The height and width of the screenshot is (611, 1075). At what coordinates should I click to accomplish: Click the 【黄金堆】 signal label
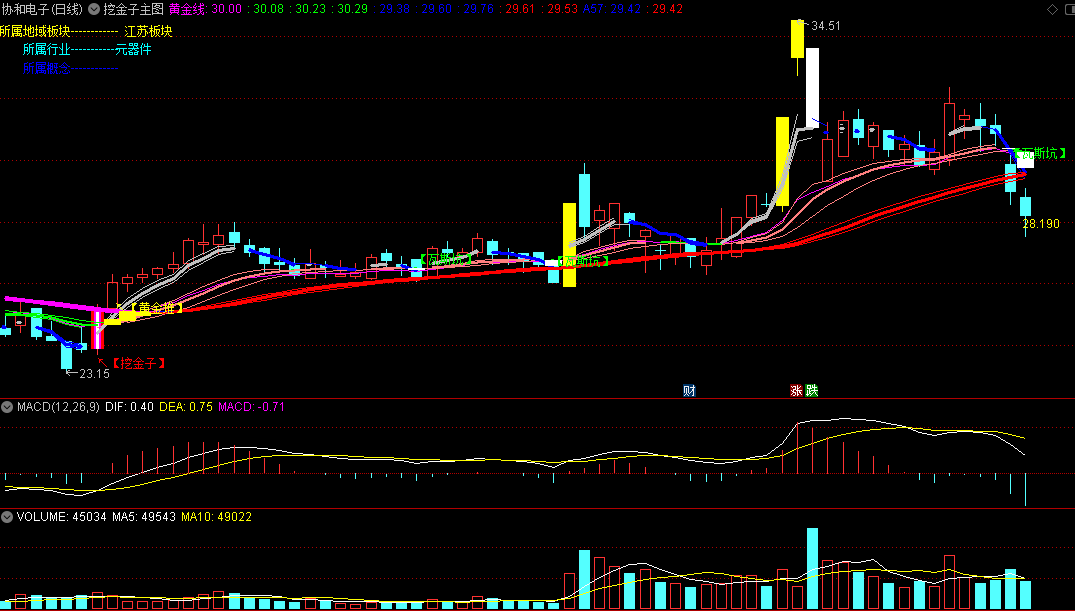[155, 309]
